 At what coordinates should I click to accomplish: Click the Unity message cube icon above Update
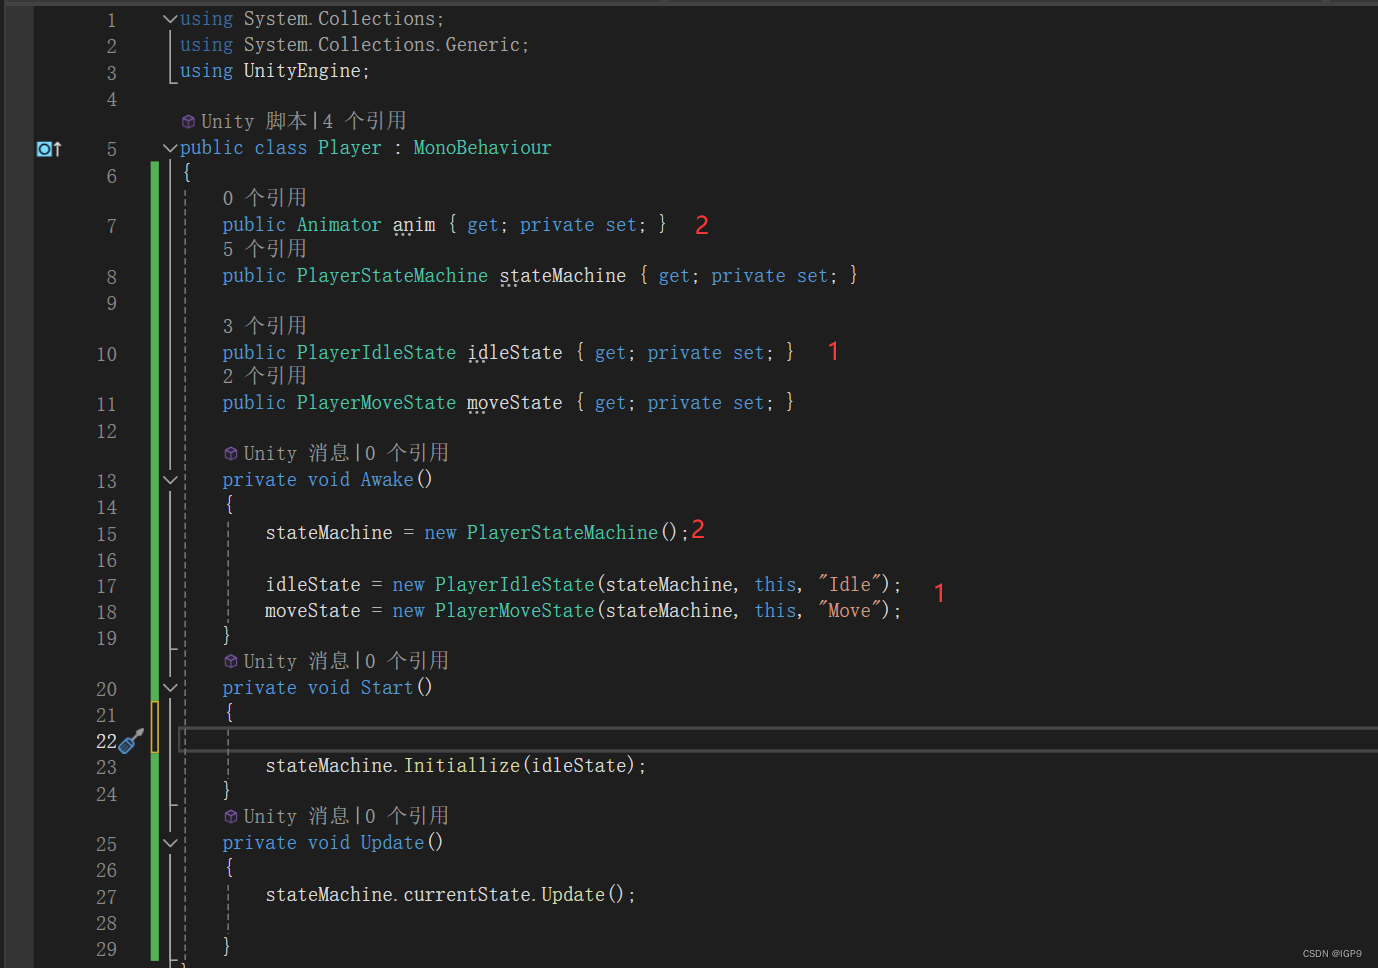(231, 816)
